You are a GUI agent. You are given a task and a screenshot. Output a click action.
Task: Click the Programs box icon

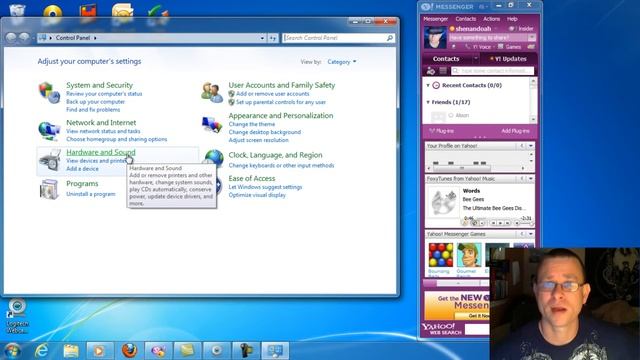[49, 189]
